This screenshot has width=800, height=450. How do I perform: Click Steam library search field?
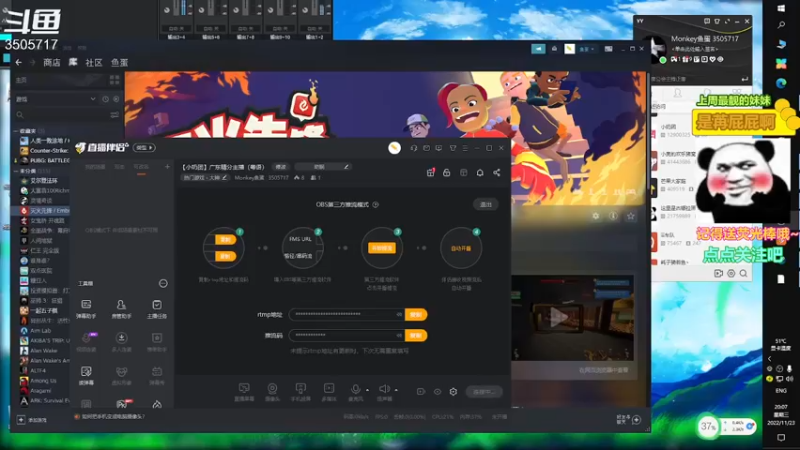[x=63, y=115]
